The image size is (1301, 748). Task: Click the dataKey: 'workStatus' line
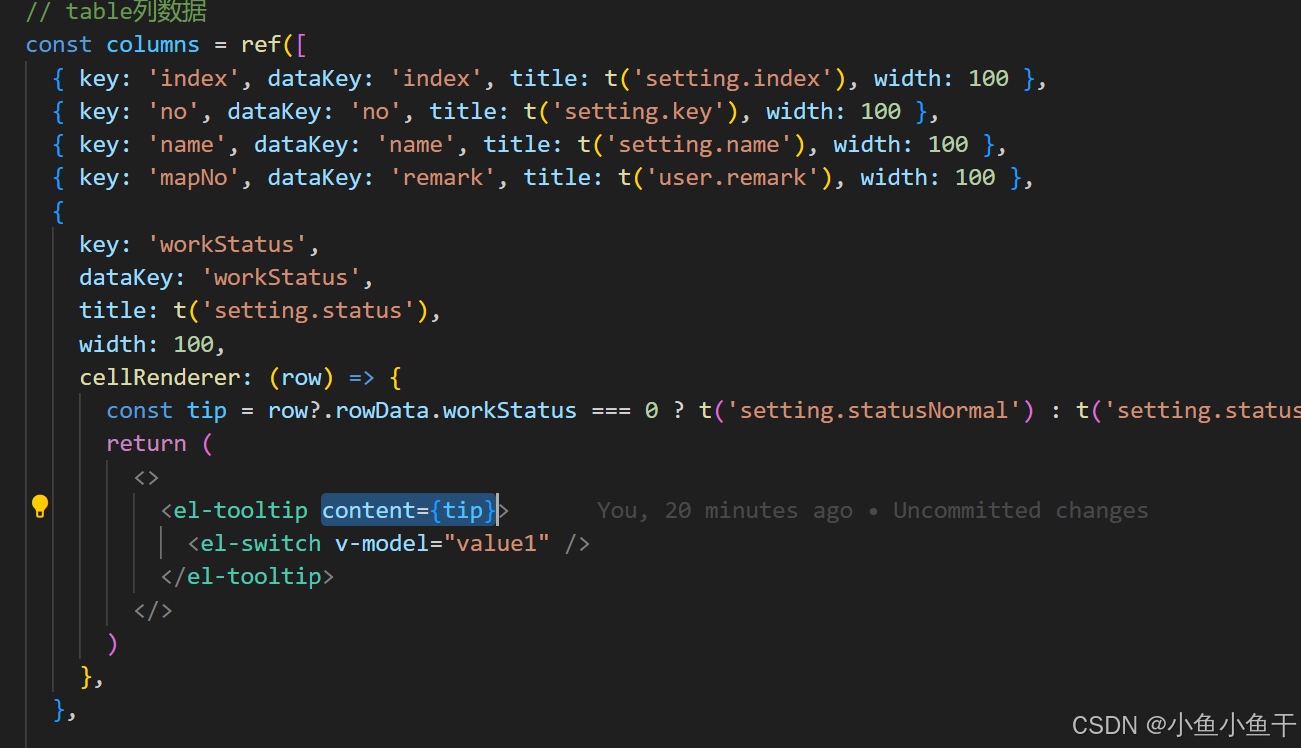[227, 277]
